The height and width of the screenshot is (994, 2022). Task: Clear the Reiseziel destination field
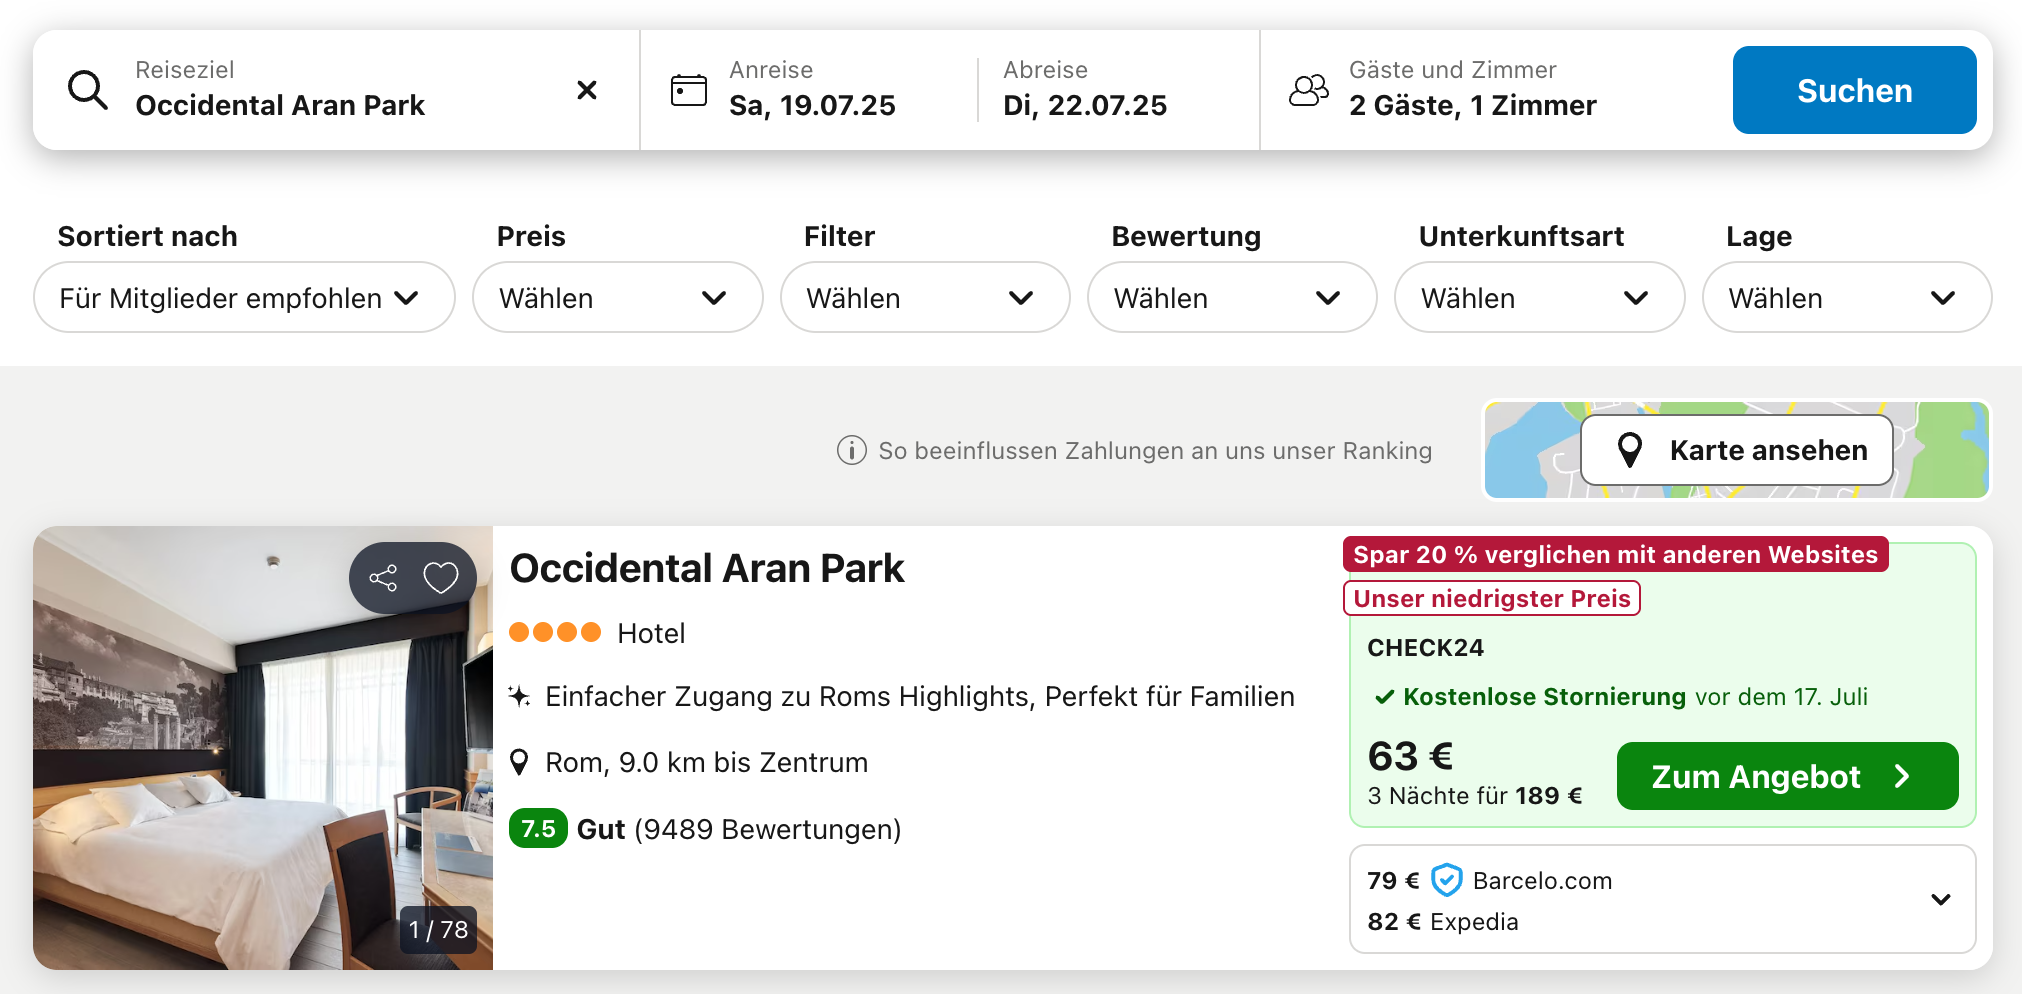pos(587,90)
